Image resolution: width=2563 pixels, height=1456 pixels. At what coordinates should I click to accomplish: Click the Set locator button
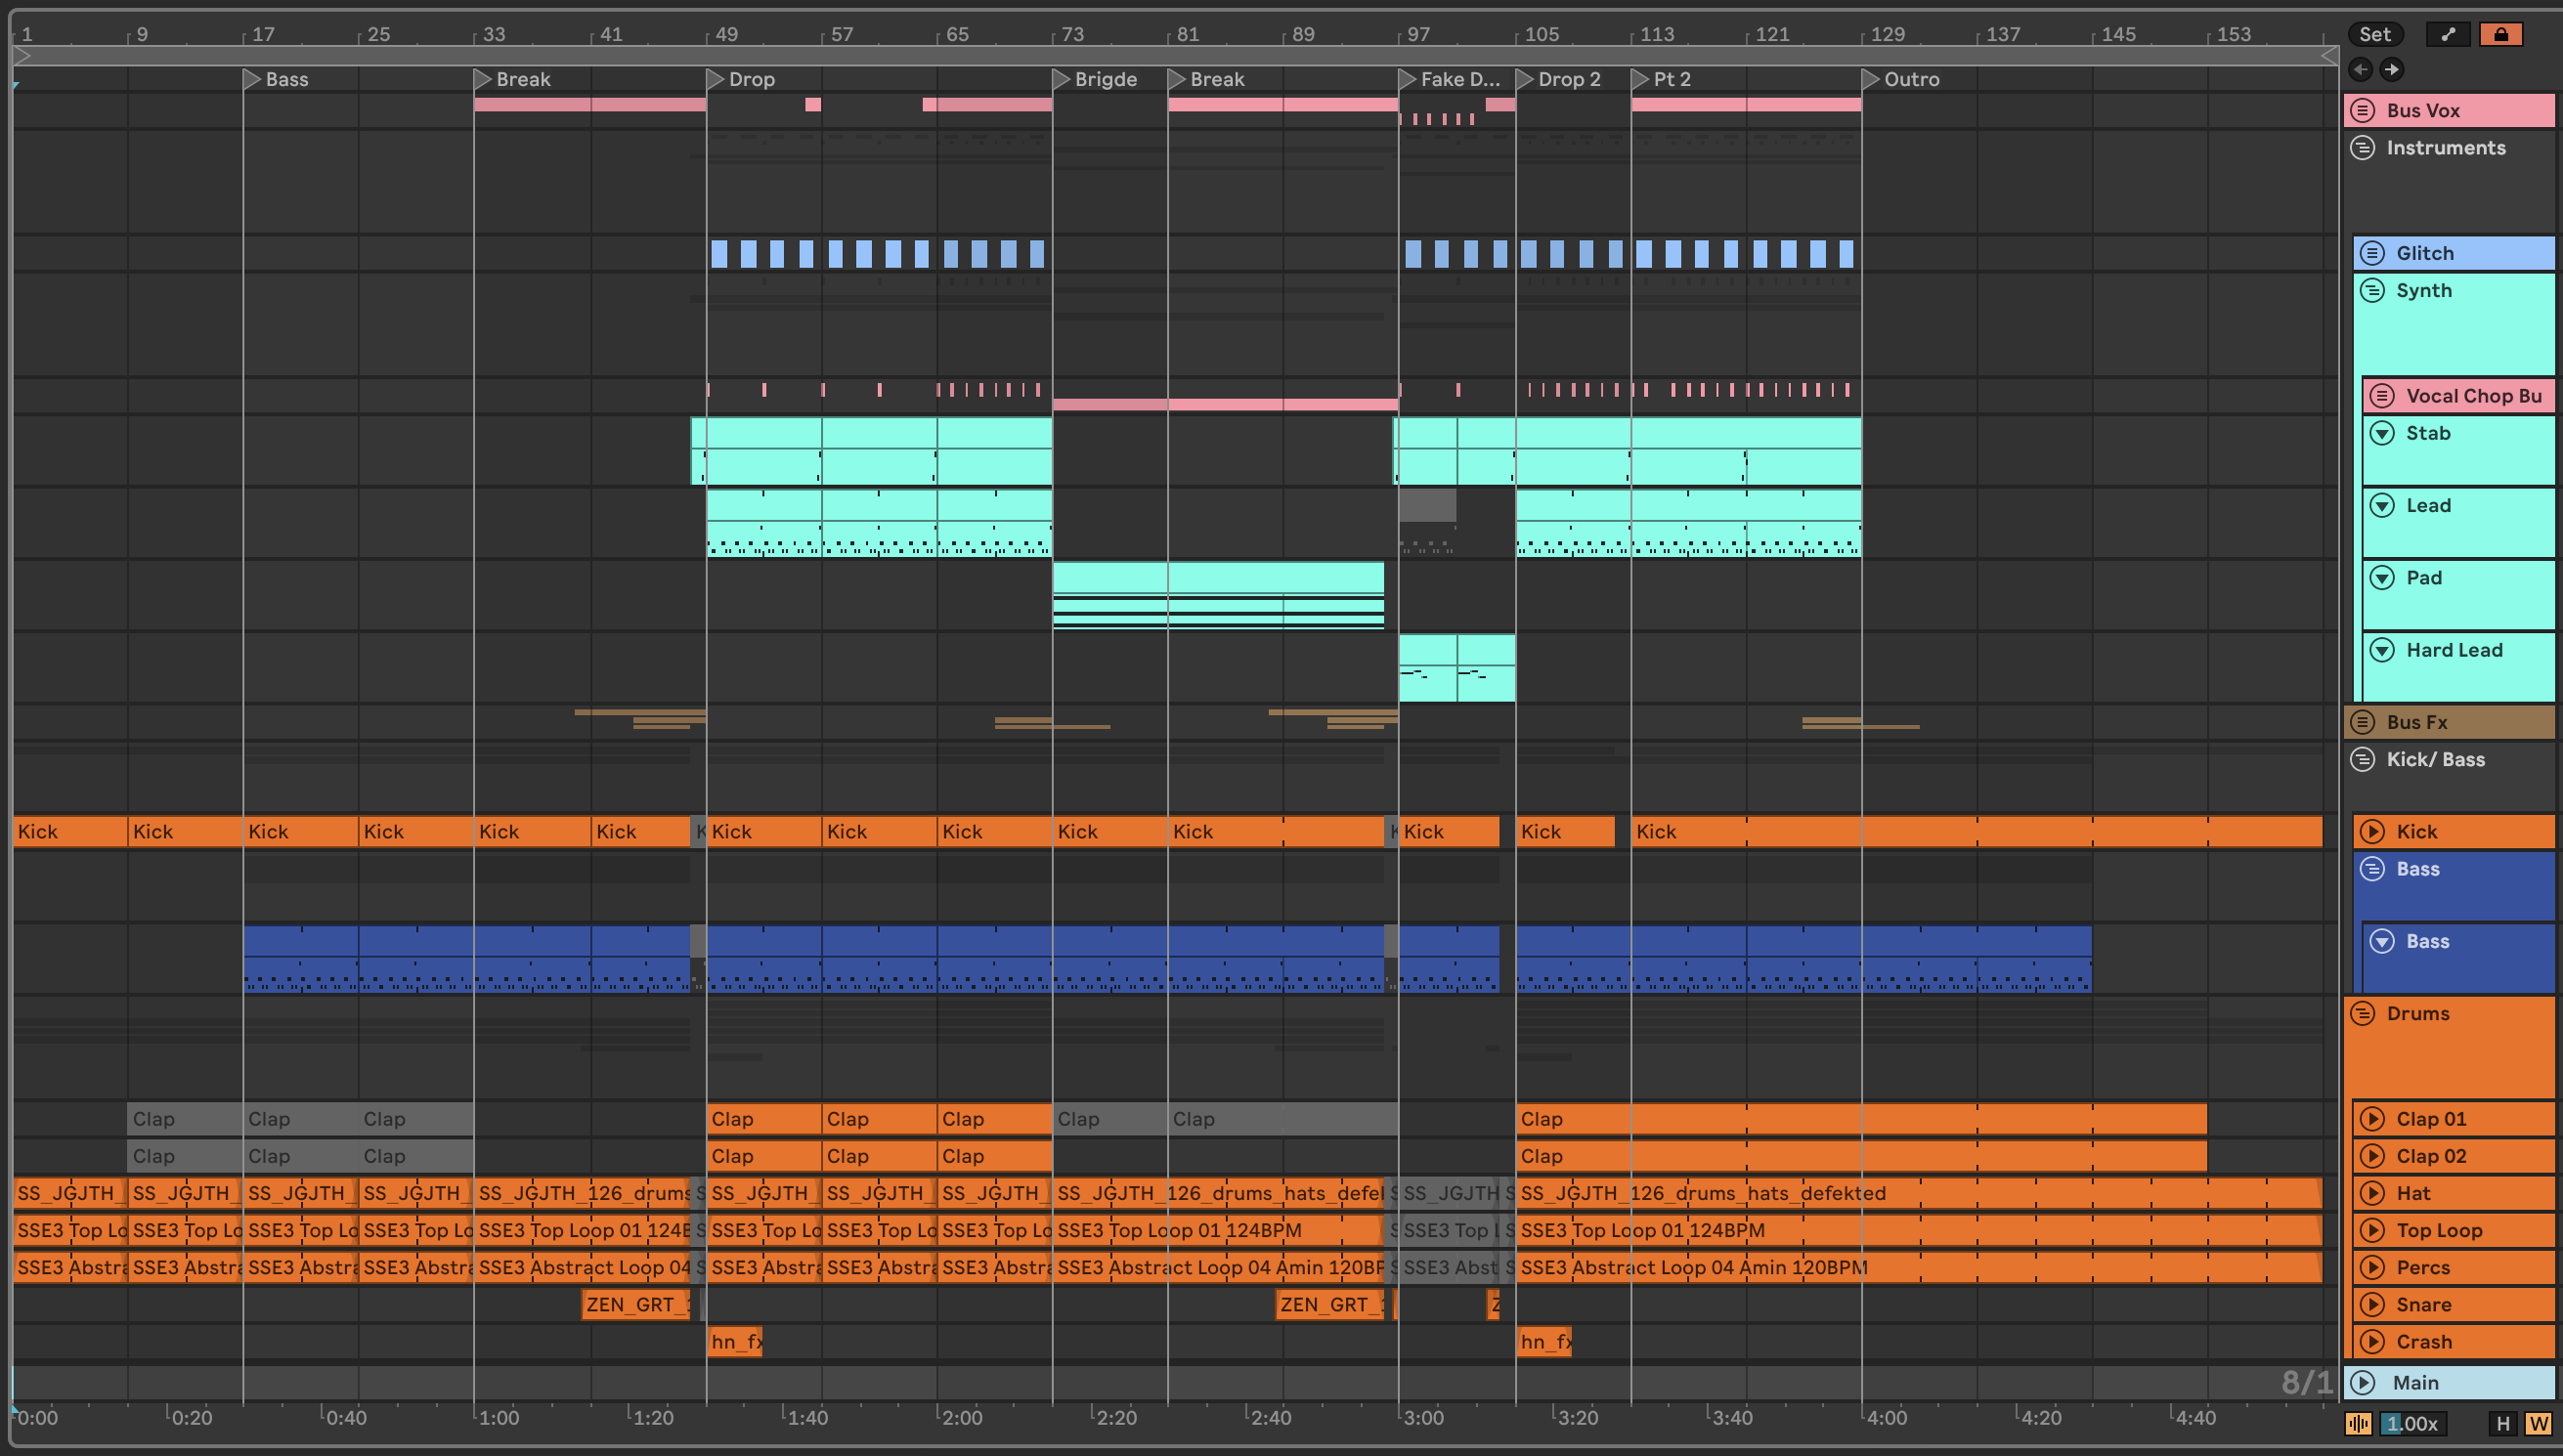(2374, 35)
